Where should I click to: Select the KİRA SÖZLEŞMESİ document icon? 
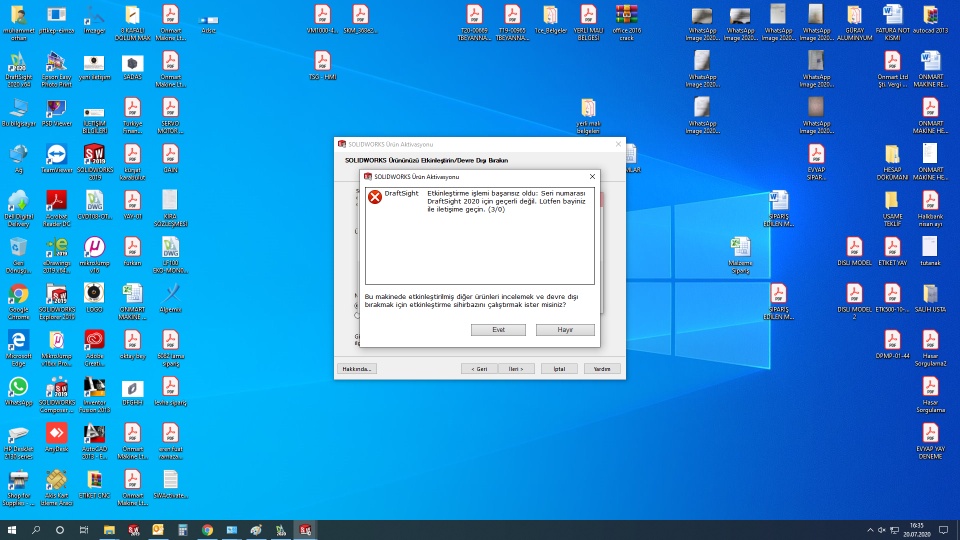pos(170,208)
